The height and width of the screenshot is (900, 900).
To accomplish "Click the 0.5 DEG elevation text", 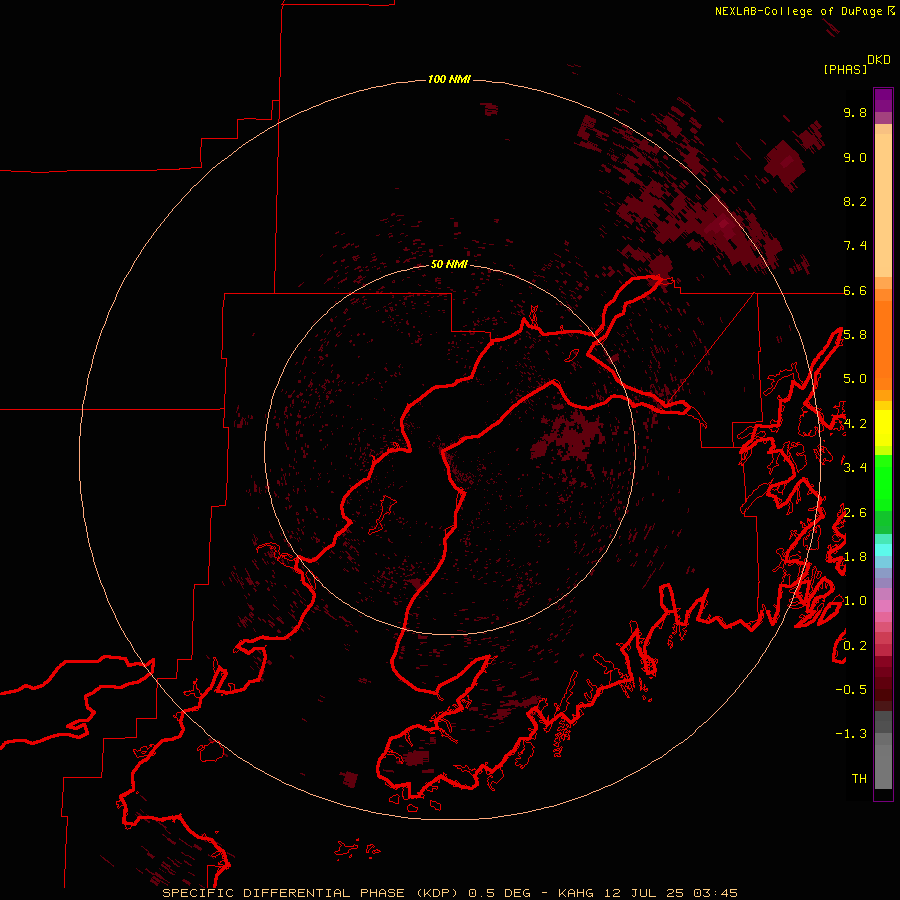I will [499, 893].
